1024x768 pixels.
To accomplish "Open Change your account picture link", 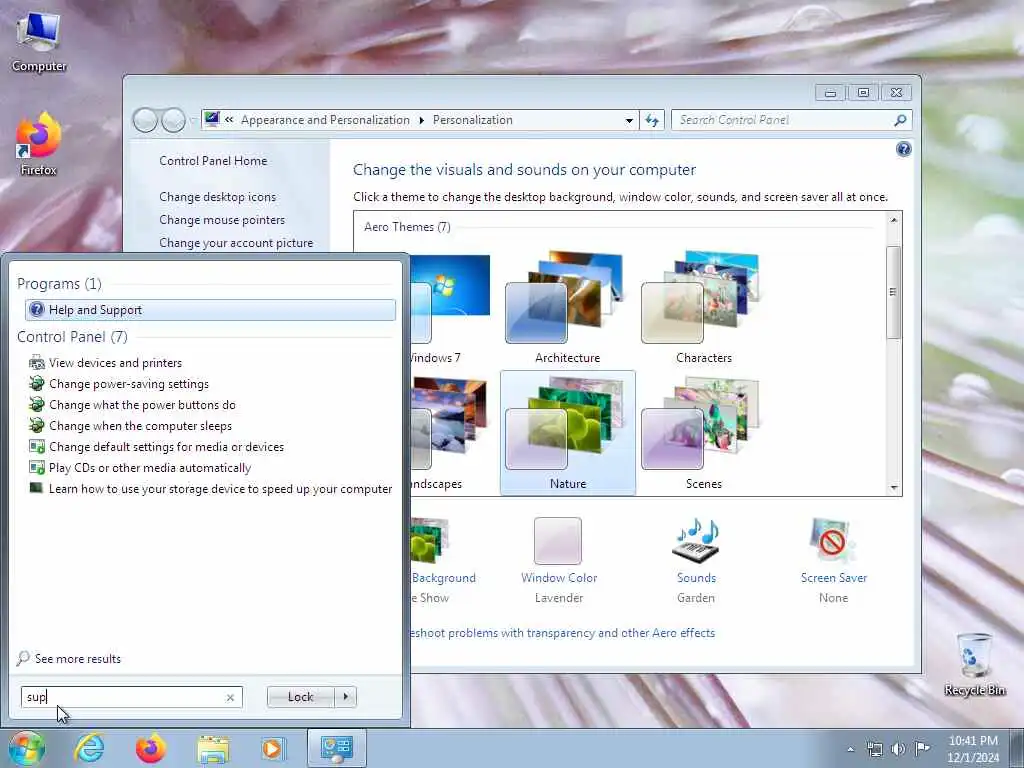I will pos(236,242).
